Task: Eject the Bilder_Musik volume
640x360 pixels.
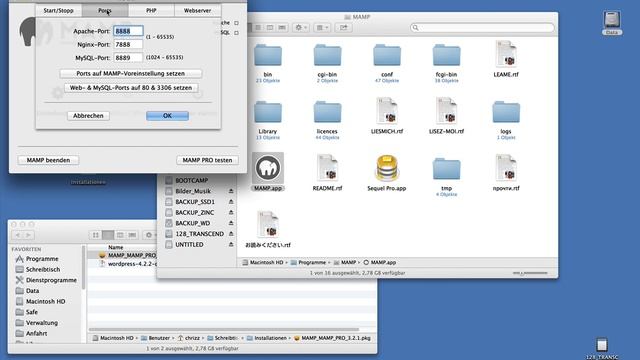Action: pyautogui.click(x=231, y=191)
